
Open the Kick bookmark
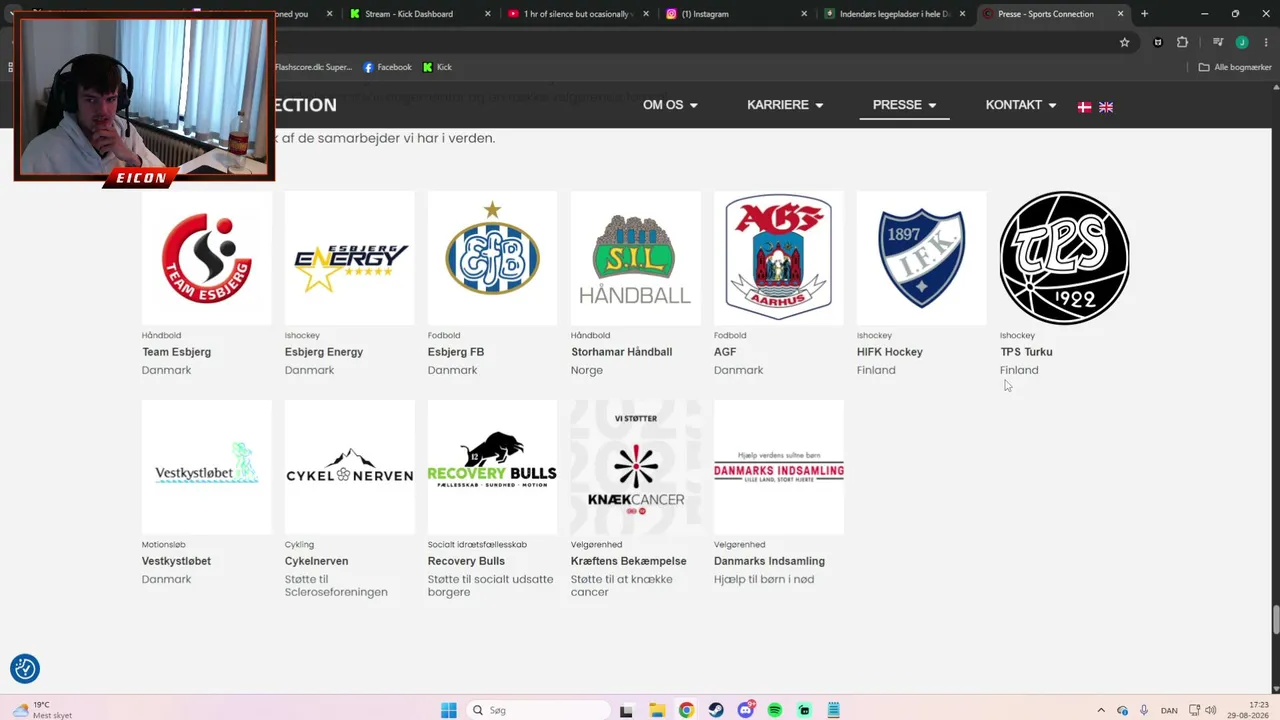click(x=437, y=67)
